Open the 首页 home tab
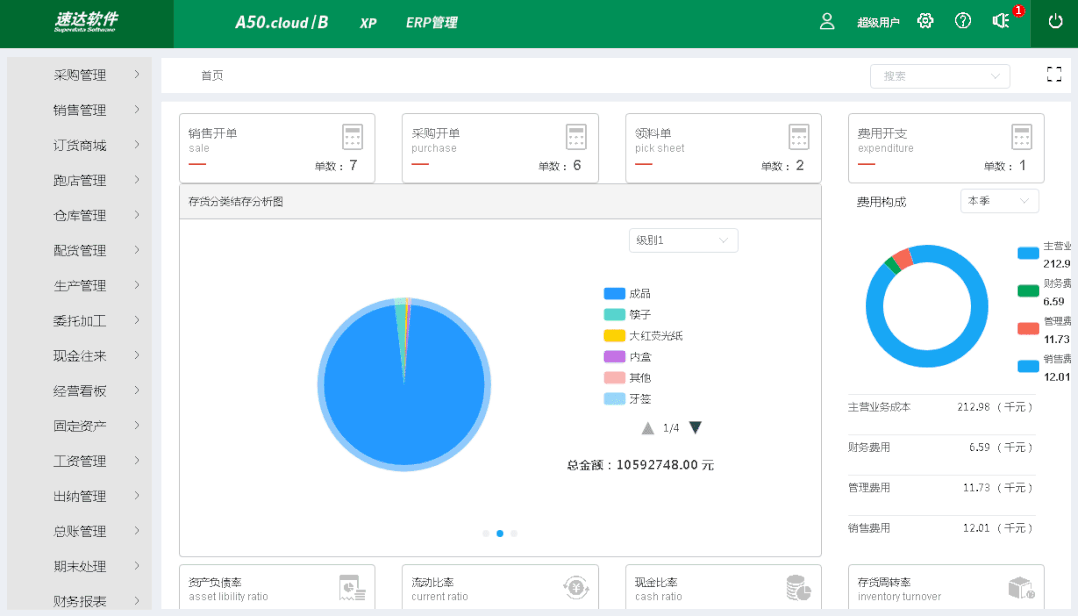 pos(212,76)
